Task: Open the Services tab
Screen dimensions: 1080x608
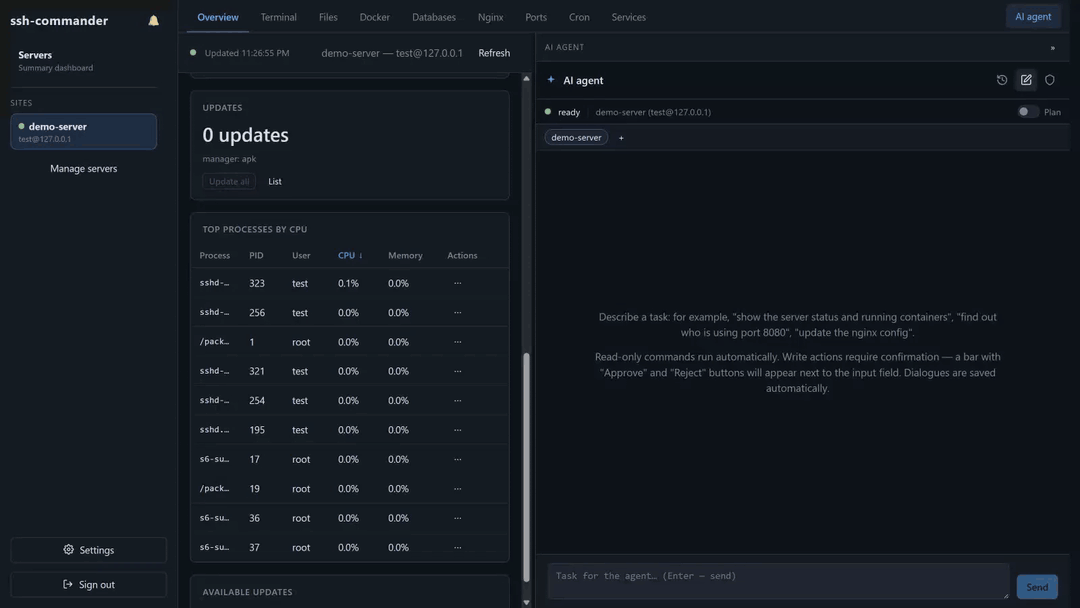Action: click(x=628, y=17)
